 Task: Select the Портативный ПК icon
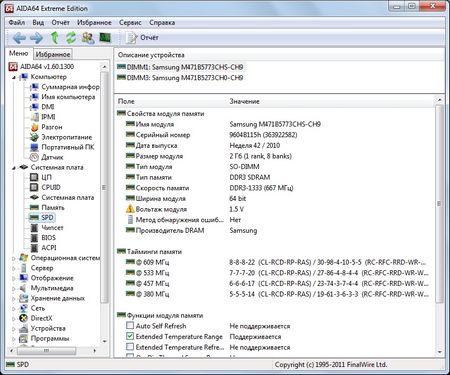34,147
